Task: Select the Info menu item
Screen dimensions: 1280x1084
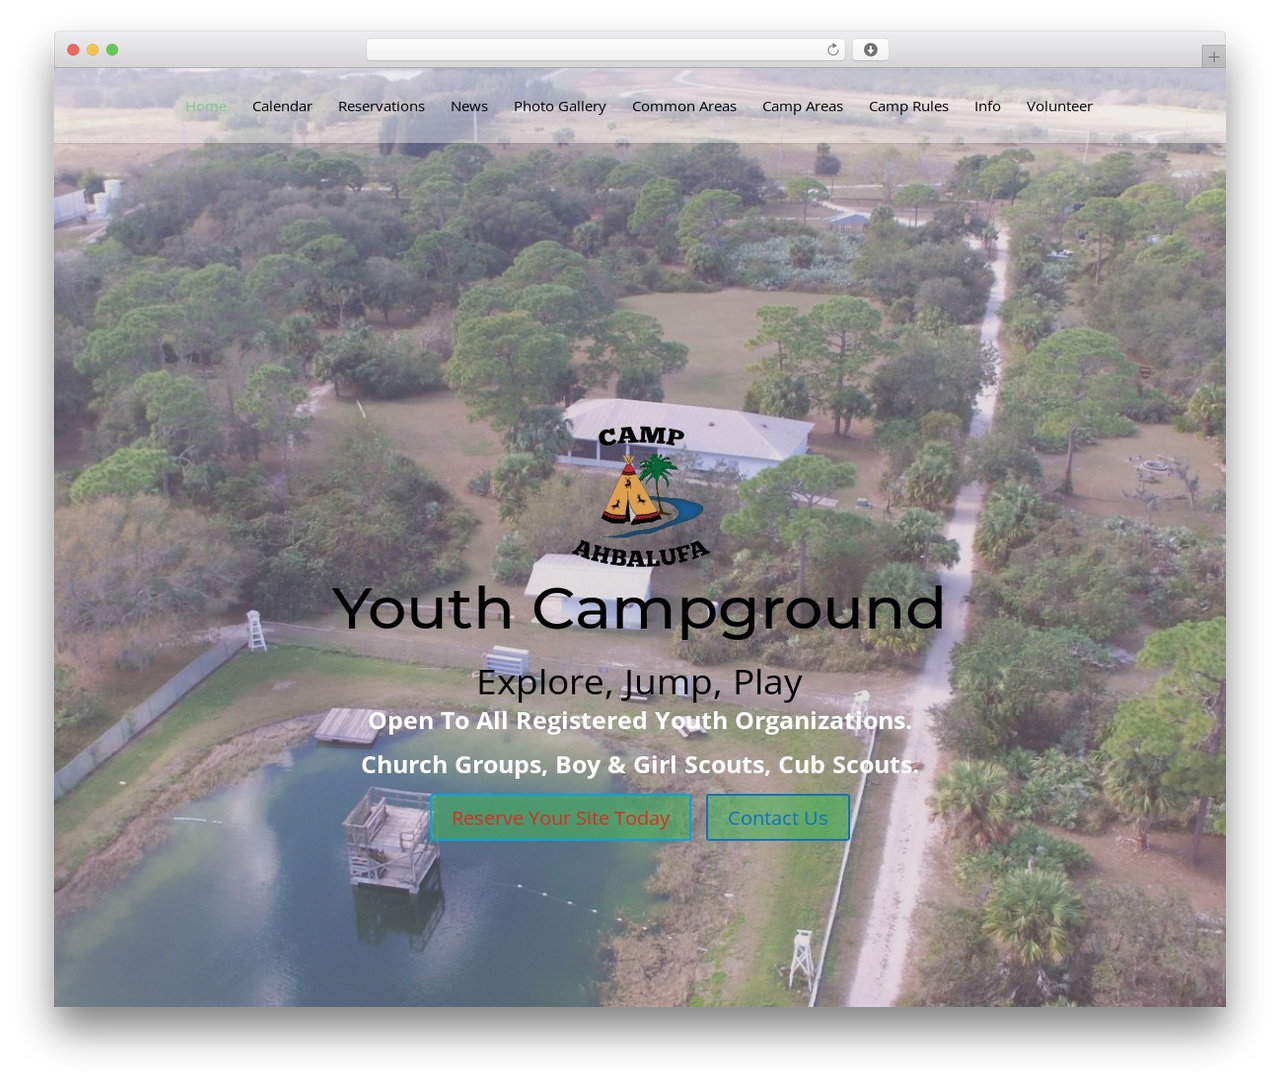Action: pyautogui.click(x=987, y=106)
